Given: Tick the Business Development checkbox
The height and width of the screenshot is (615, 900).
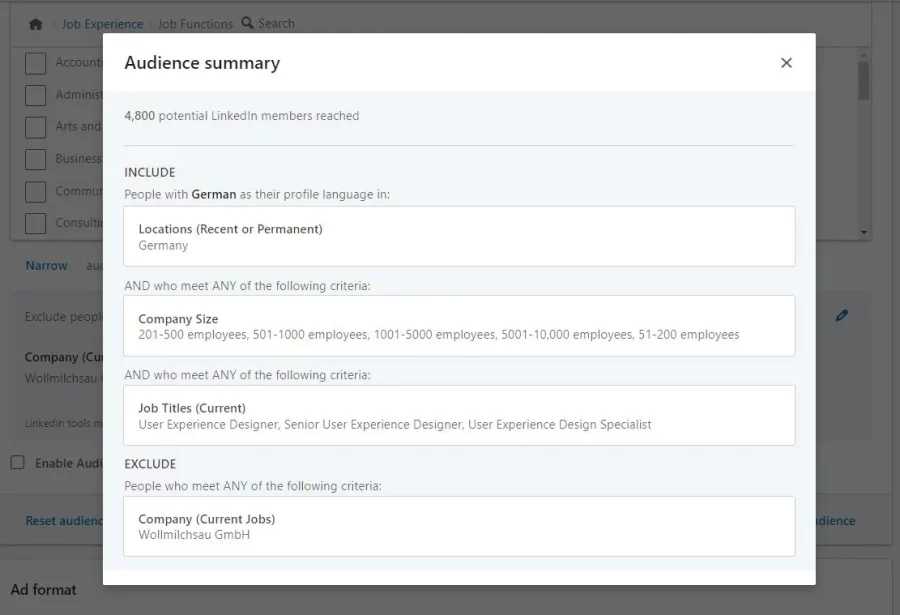Looking at the screenshot, I should tap(36, 159).
